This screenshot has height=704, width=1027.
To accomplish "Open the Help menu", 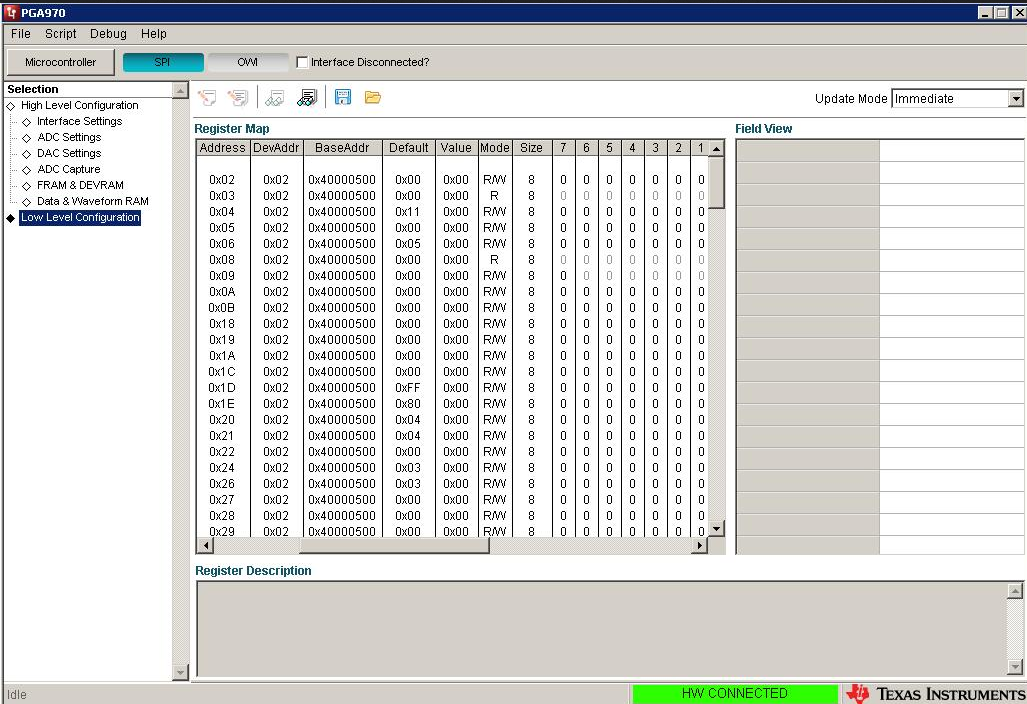I will point(154,33).
